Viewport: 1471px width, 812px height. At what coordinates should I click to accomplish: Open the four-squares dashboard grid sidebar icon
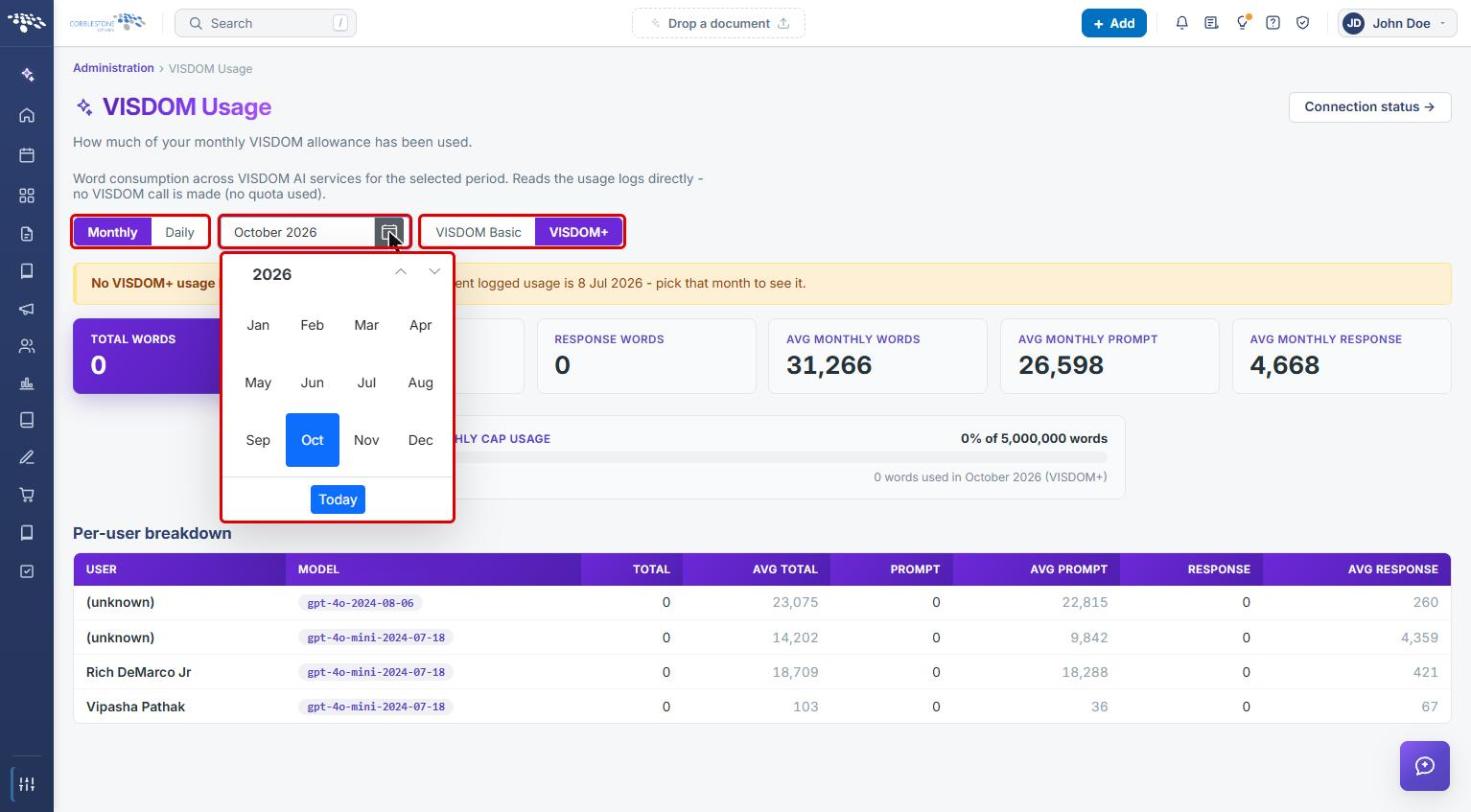(27, 195)
